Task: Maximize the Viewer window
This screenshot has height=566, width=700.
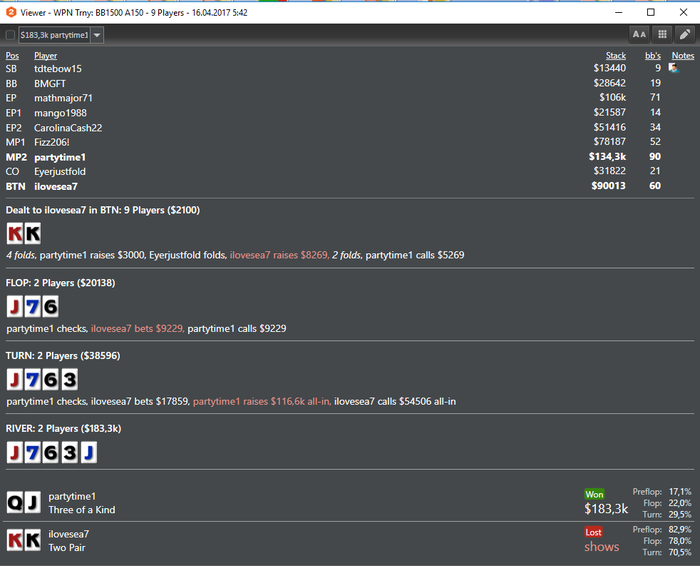Action: (651, 12)
